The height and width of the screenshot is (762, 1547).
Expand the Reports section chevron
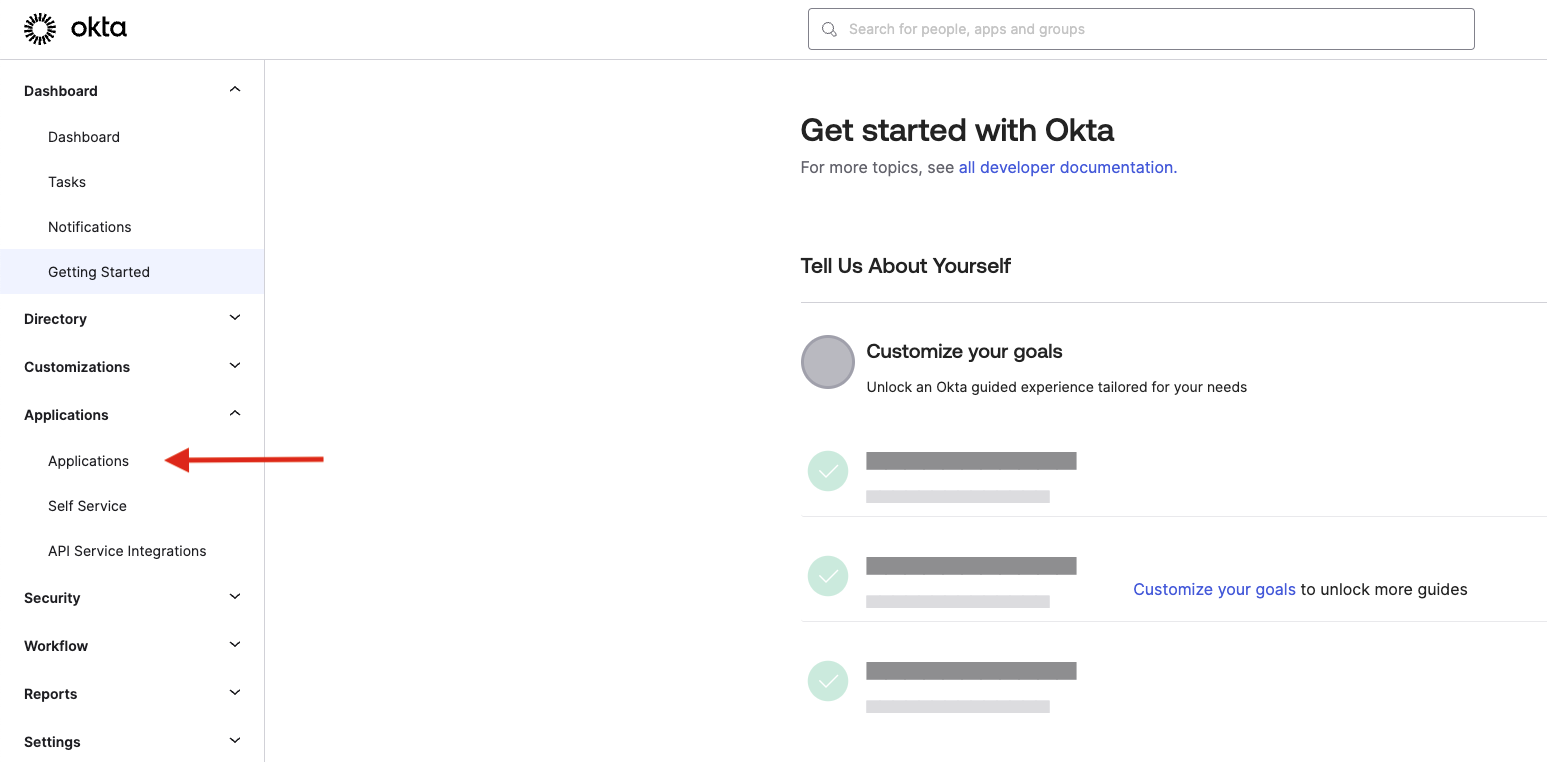[235, 693]
